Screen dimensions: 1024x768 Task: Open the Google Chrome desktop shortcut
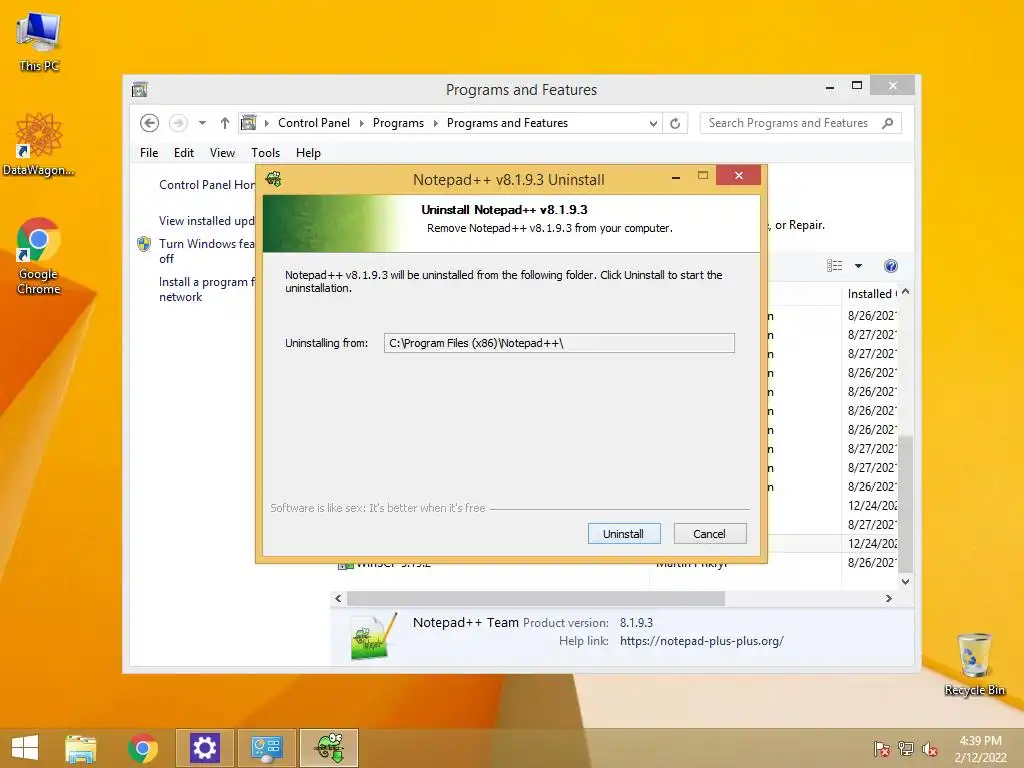[39, 256]
